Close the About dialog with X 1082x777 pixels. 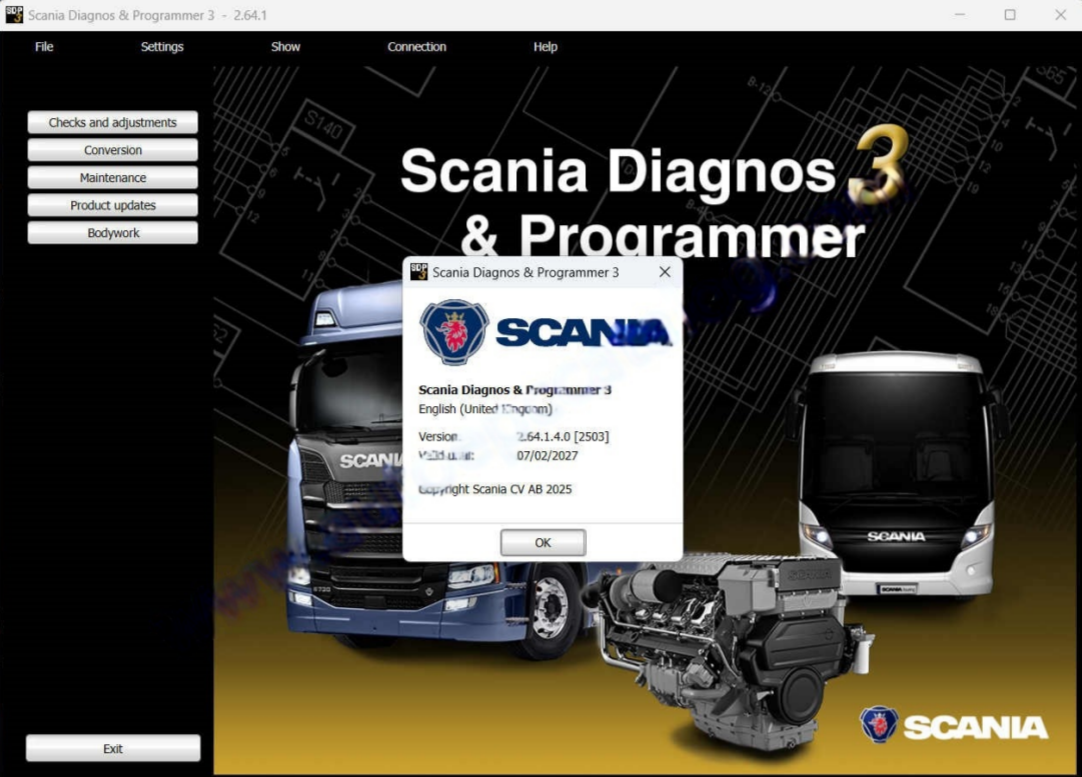(665, 272)
